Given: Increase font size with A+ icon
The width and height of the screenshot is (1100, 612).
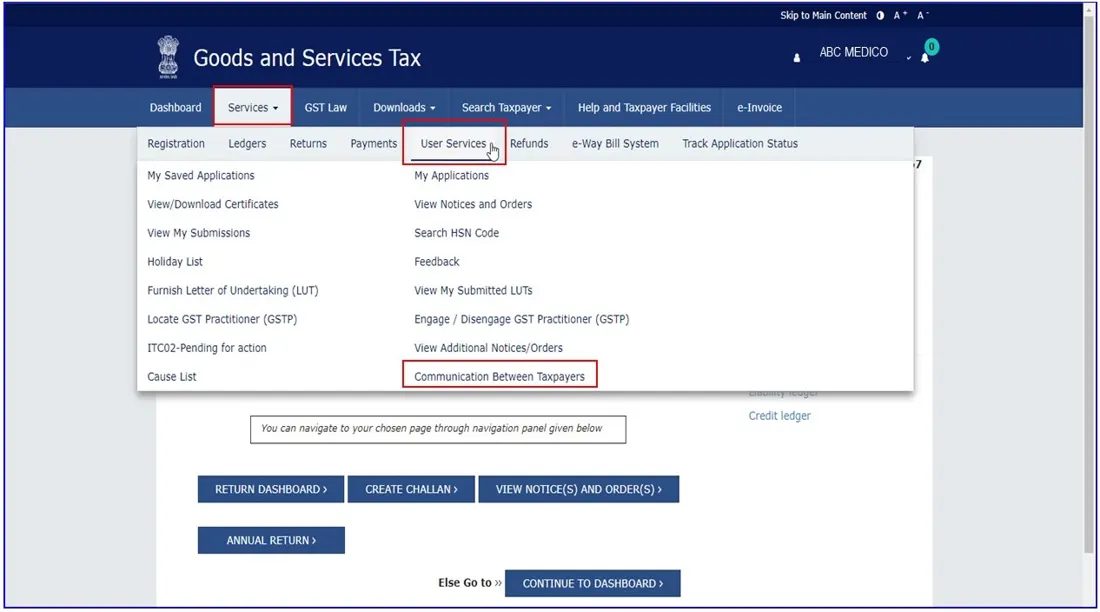Looking at the screenshot, I should click(900, 15).
